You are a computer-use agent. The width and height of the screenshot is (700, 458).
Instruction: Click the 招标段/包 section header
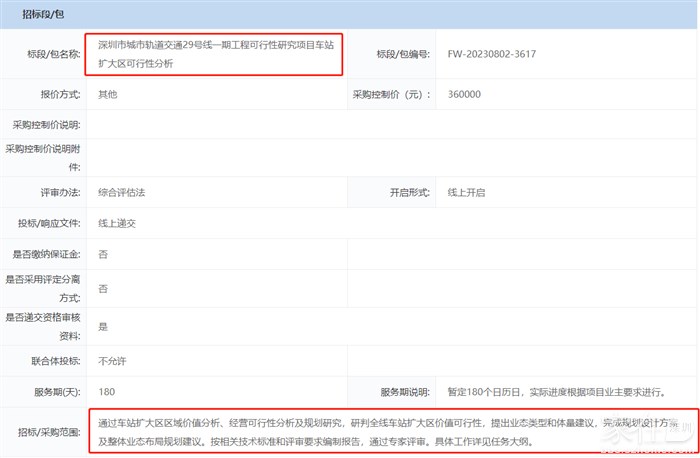click(x=36, y=13)
